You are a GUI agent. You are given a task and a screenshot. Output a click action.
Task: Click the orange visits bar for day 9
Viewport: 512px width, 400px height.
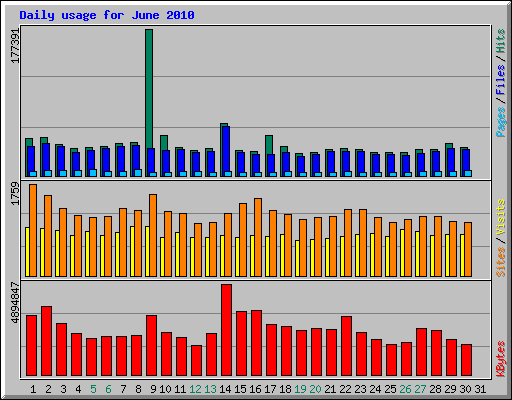tap(153, 235)
